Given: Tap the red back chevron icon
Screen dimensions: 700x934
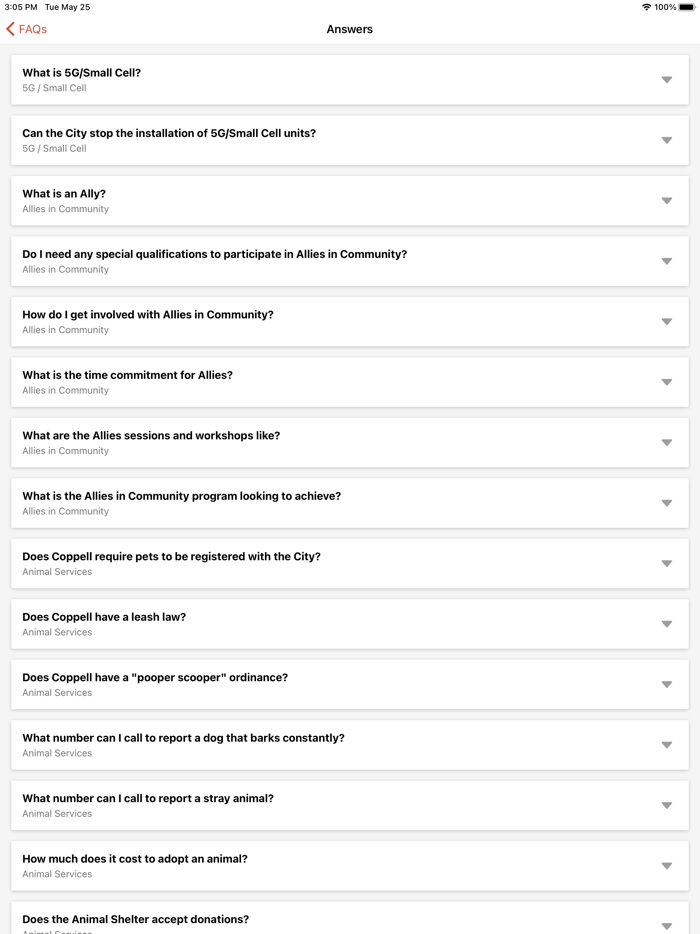Looking at the screenshot, I should 11,29.
